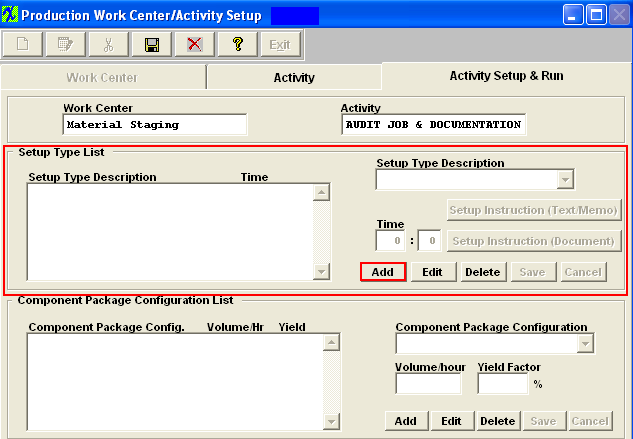Click Edit in Setup Type List
This screenshot has width=633, height=439.
point(433,272)
